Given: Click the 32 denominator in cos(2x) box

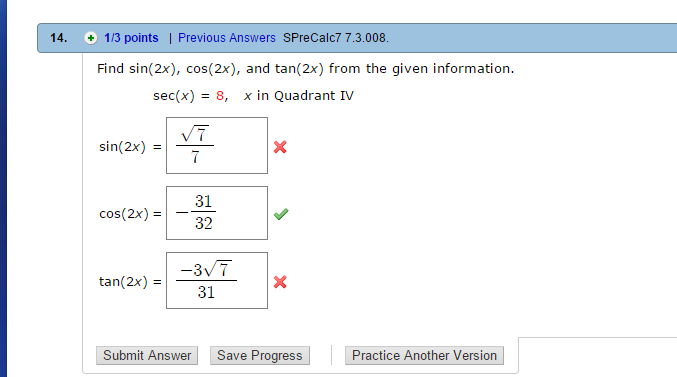Looking at the screenshot, I should click(x=203, y=223).
